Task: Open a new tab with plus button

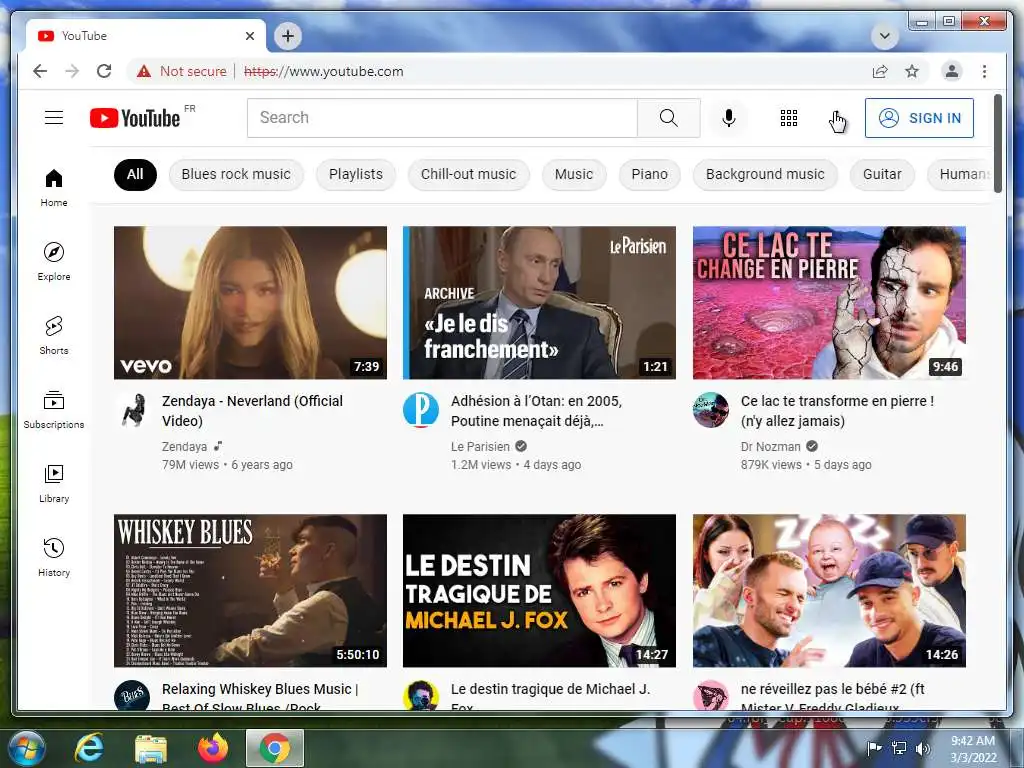Action: click(288, 36)
